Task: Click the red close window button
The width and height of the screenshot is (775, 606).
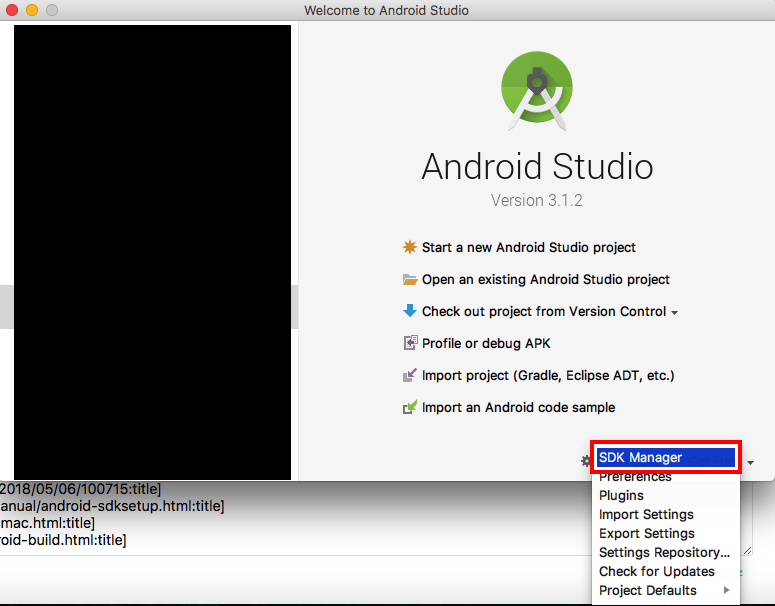Action: pos(11,10)
